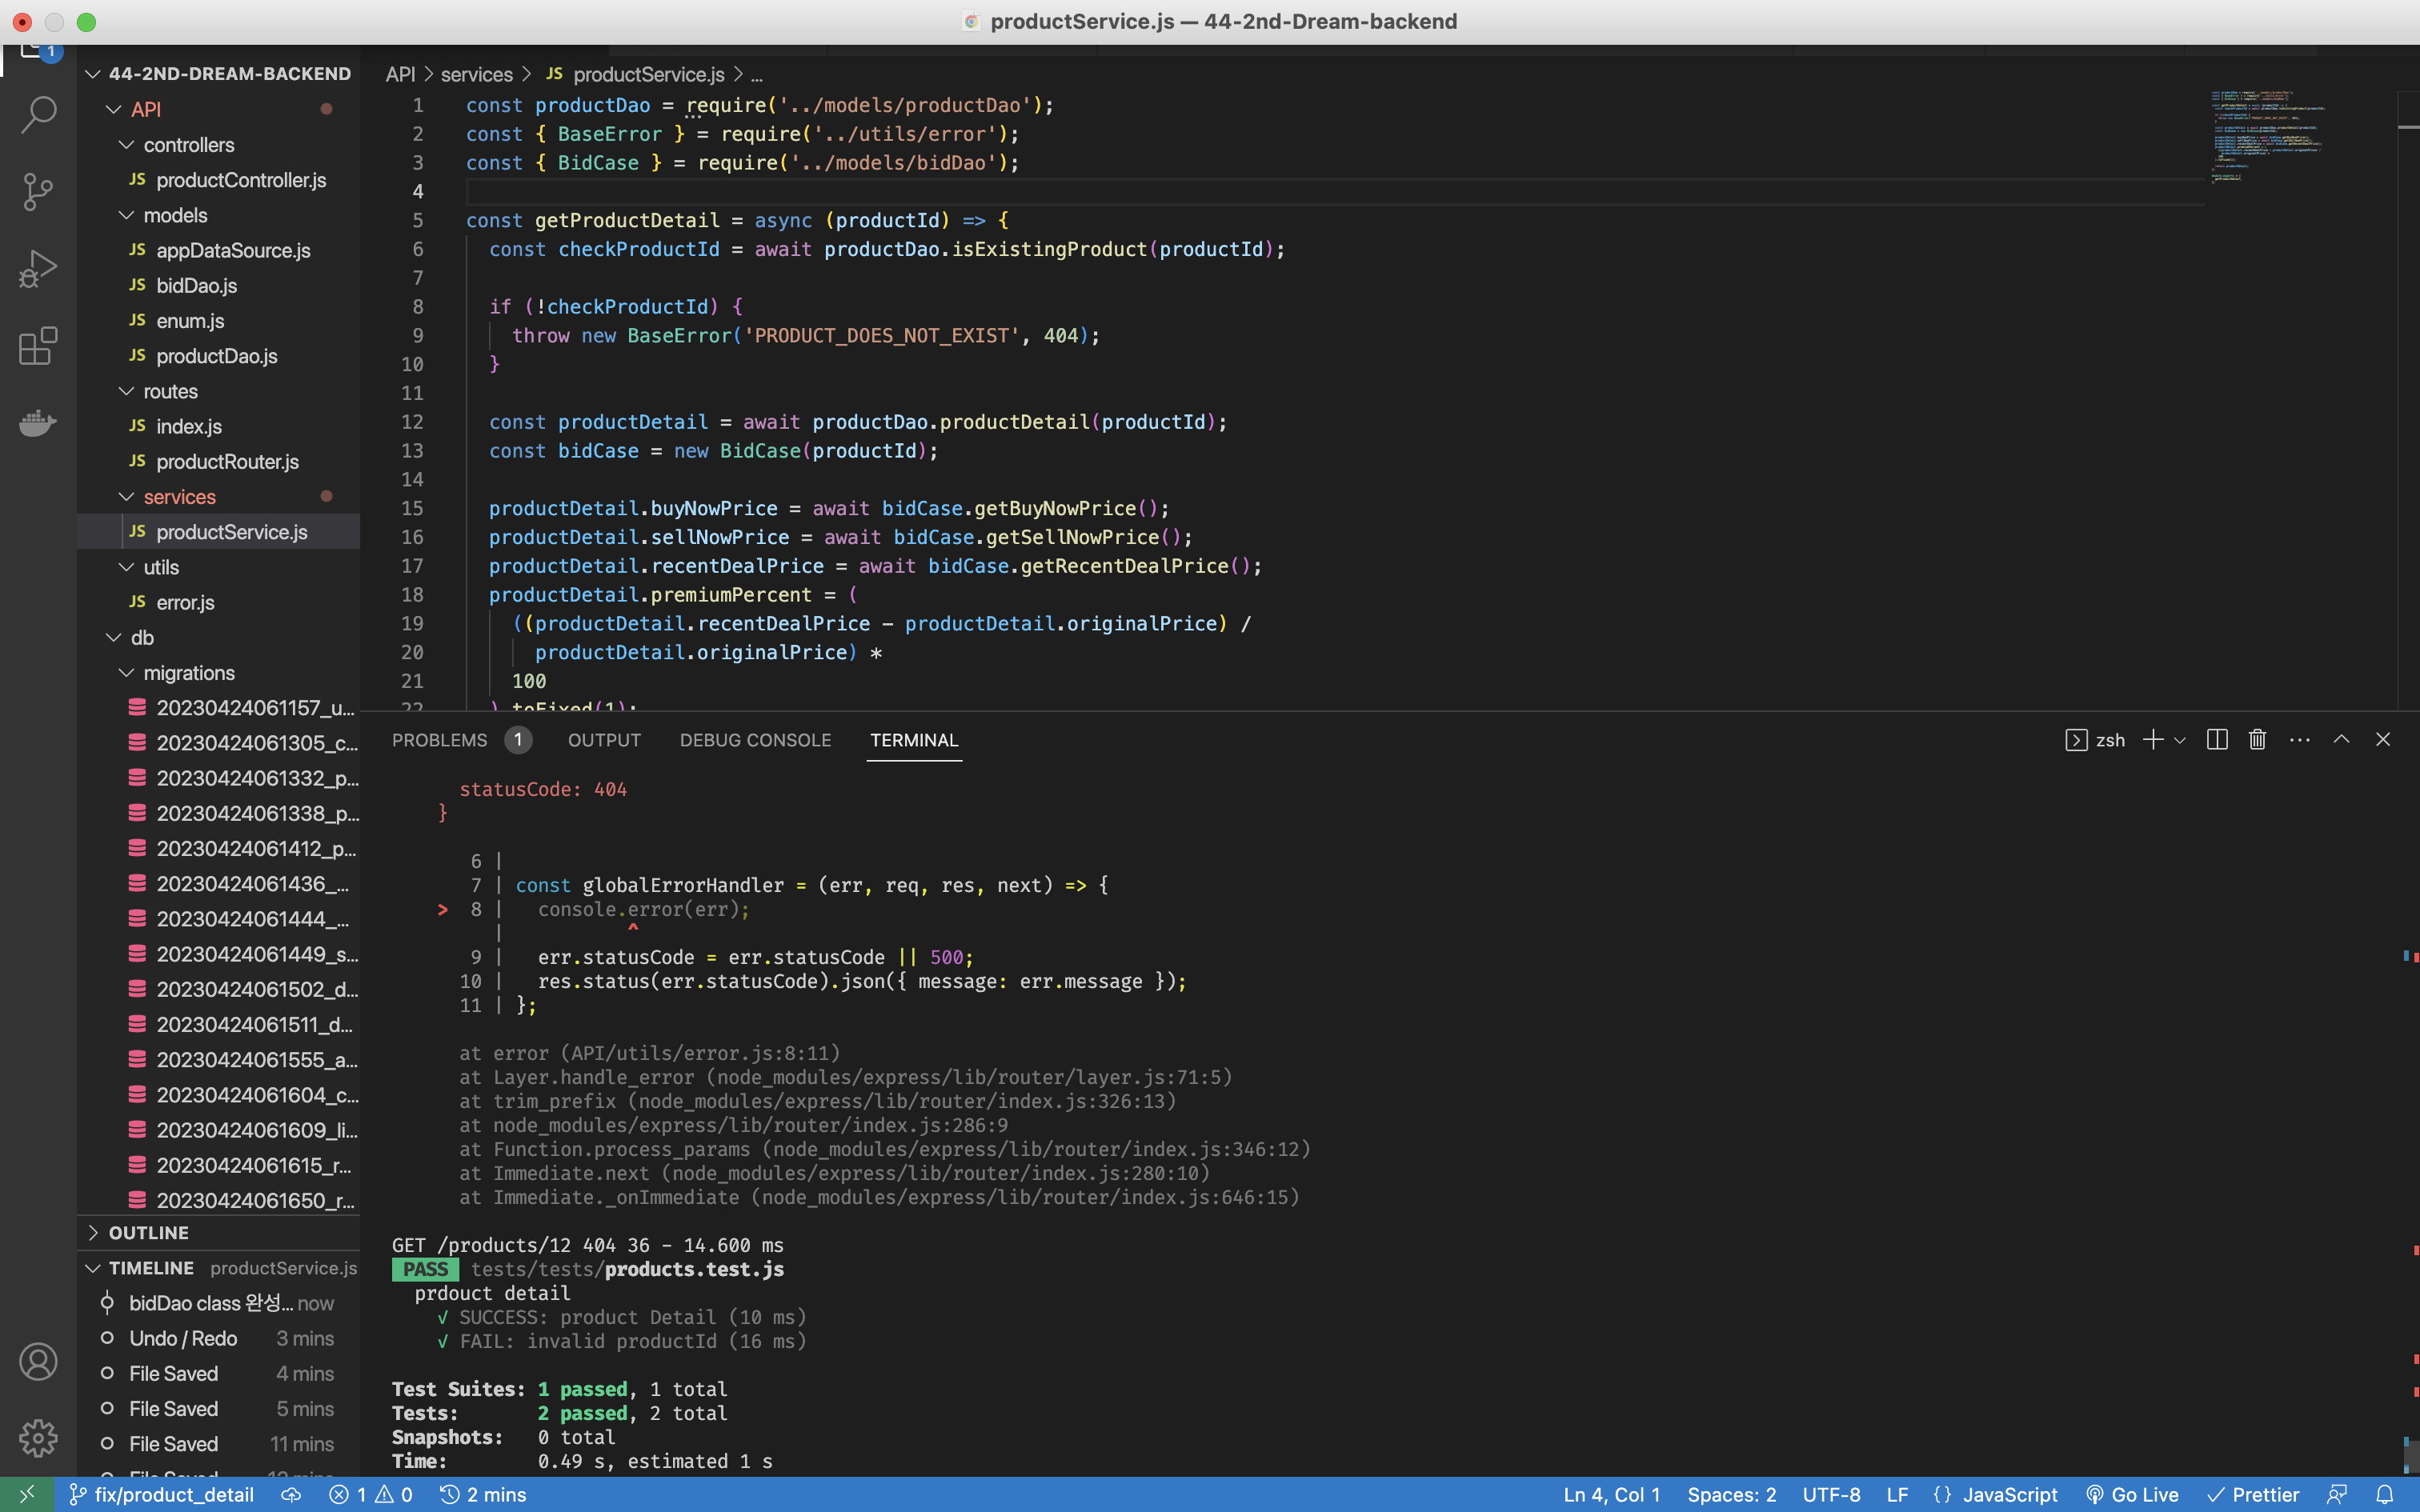
Task: Change JavaScript language mode
Action: click(x=2009, y=1494)
